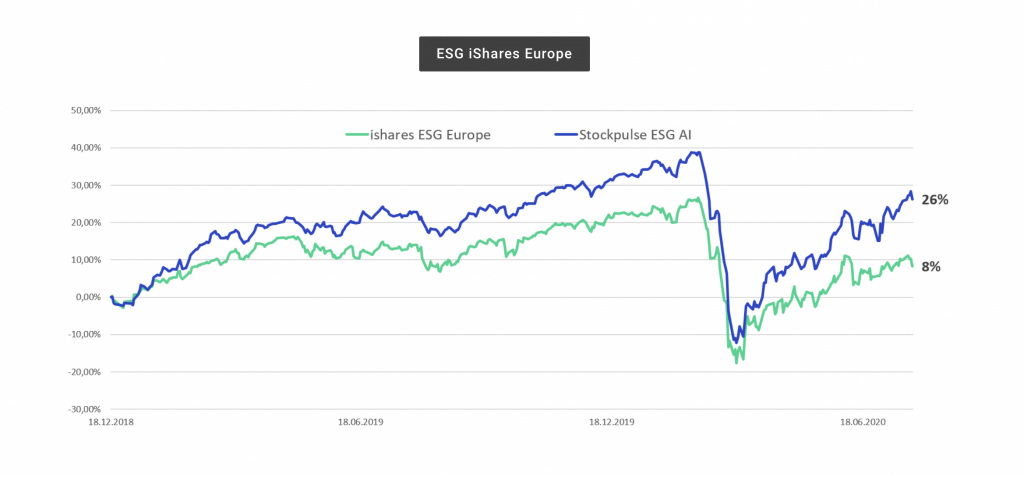
Task: Click the 50,00% y-axis label
Action: [x=84, y=110]
